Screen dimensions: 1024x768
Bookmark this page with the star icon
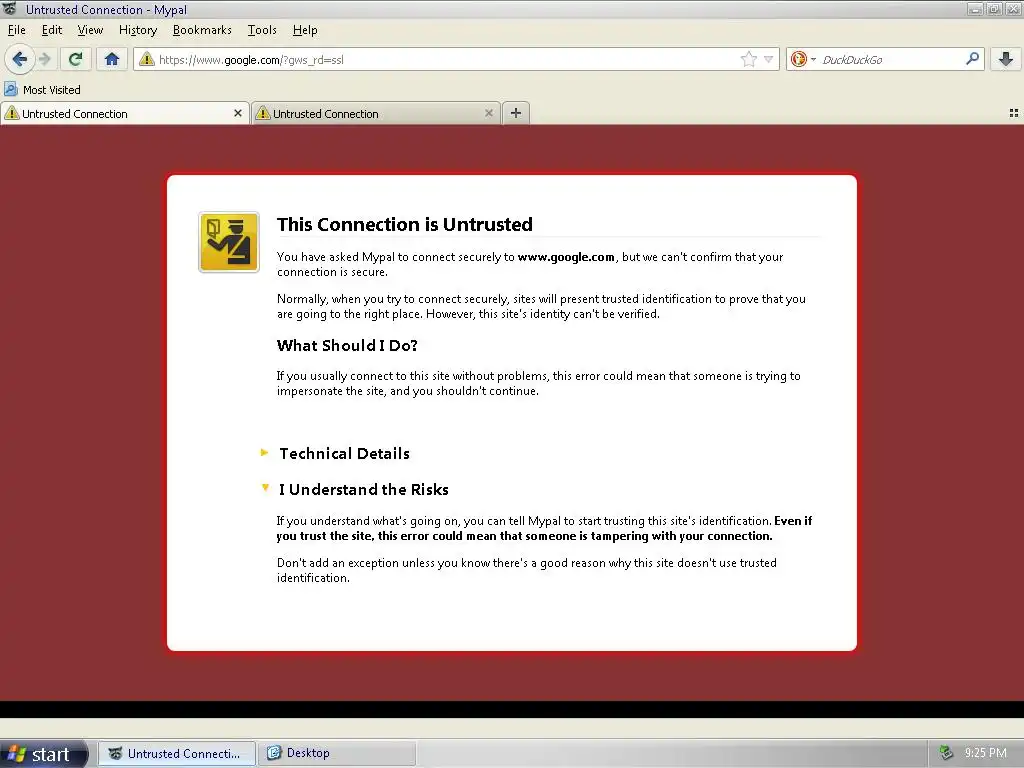click(748, 59)
